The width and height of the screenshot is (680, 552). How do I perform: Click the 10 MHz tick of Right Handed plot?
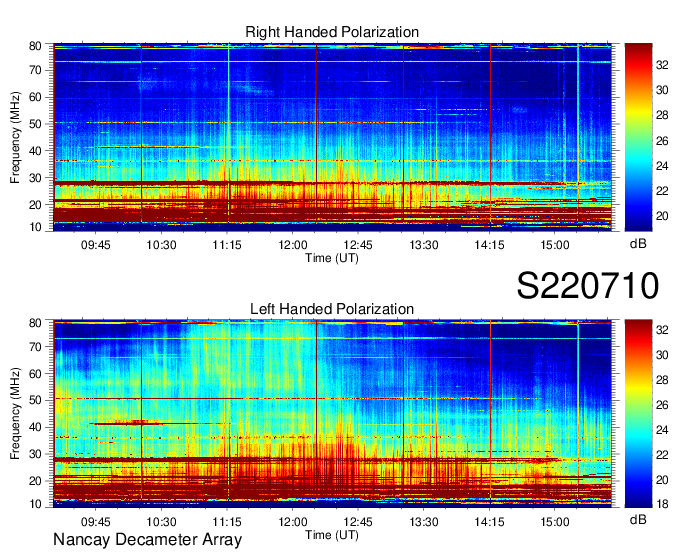point(35,227)
